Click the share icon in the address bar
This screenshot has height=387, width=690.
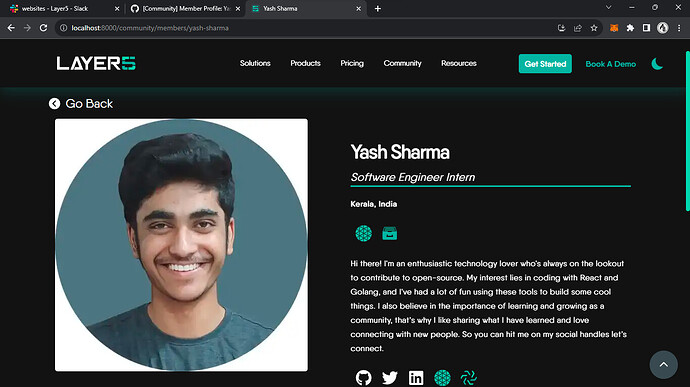(578, 28)
